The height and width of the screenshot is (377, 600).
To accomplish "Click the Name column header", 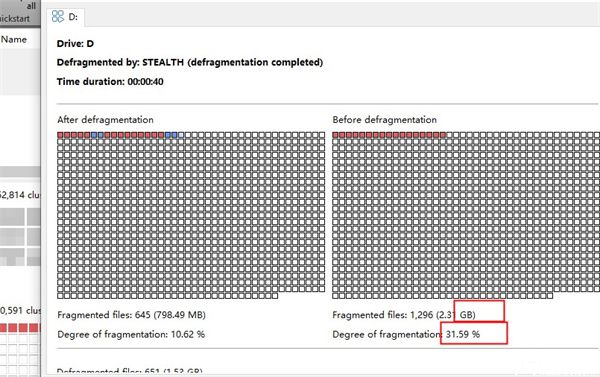I will click(x=14, y=39).
